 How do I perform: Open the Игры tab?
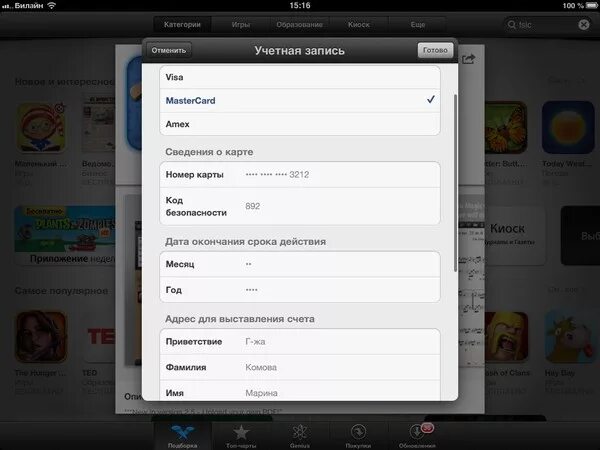point(241,24)
